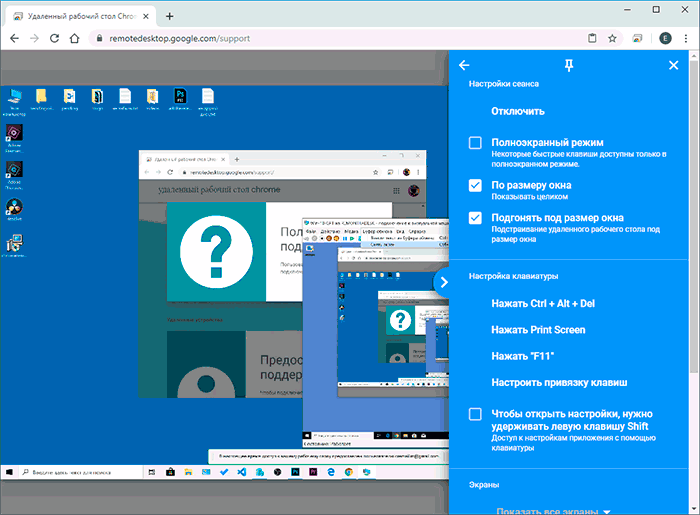
Task: Open a new browser tab with the plus button
Action: 169,17
